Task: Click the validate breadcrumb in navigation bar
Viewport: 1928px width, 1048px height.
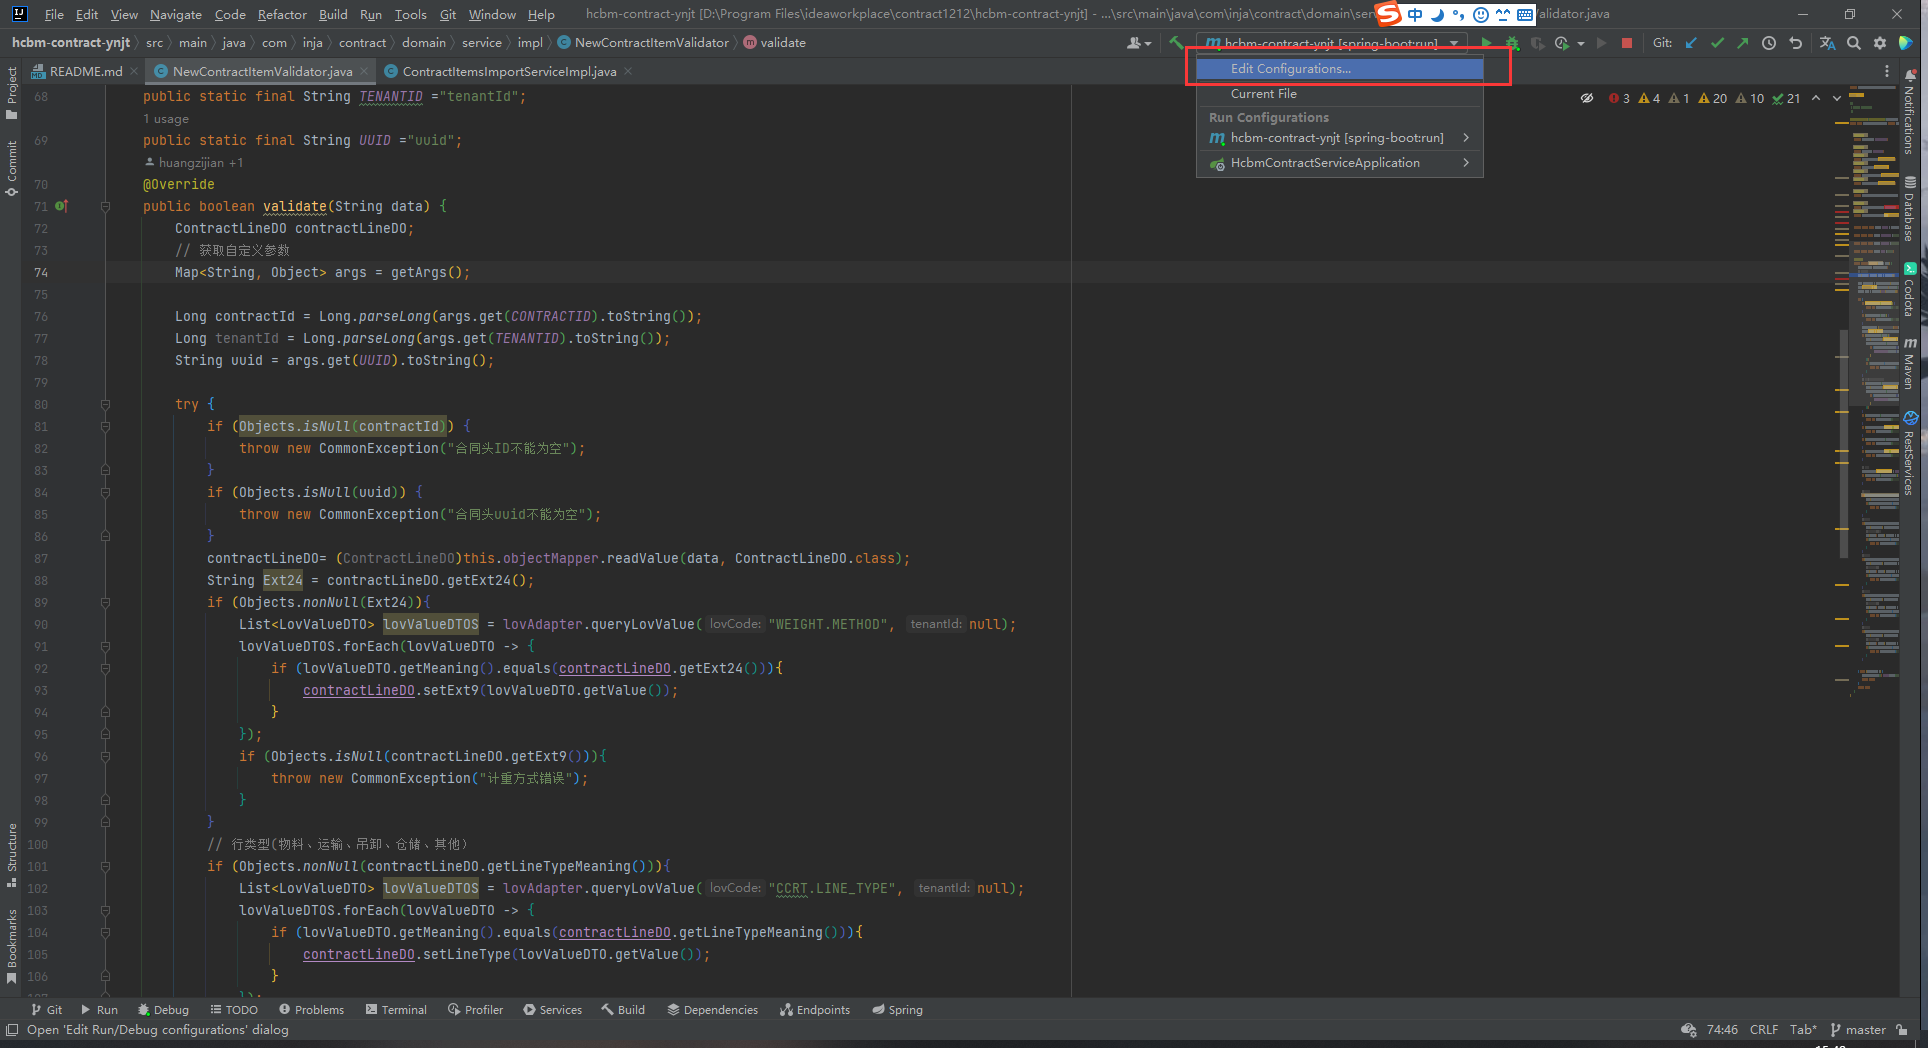Action: click(775, 43)
